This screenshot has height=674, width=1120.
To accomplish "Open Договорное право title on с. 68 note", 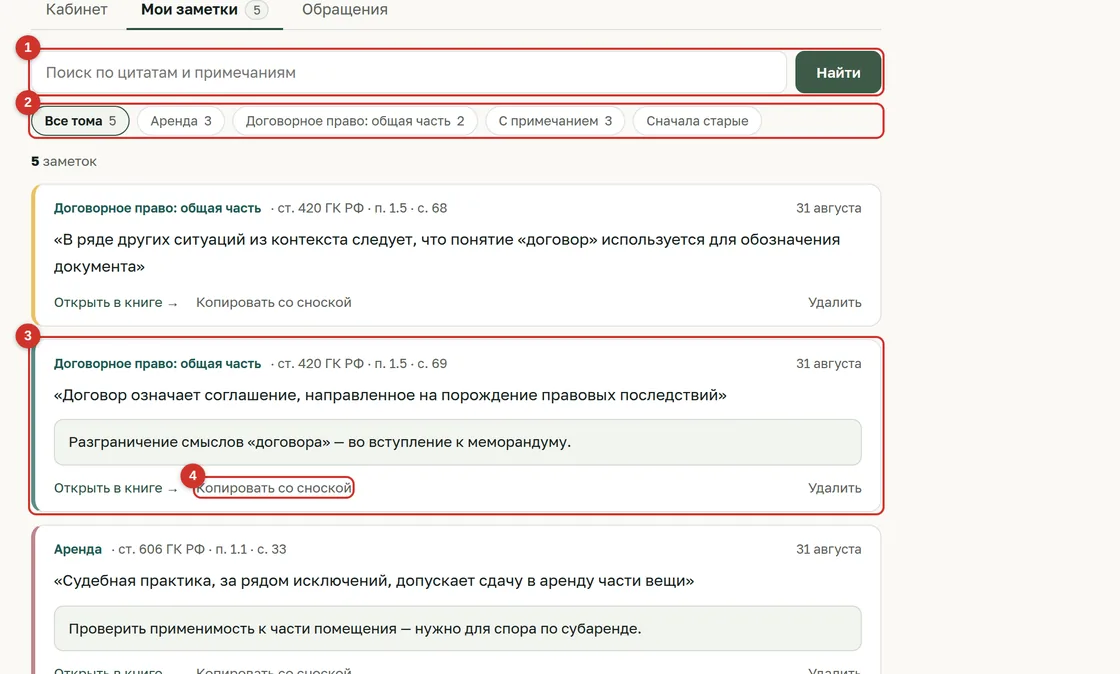I will [158, 208].
